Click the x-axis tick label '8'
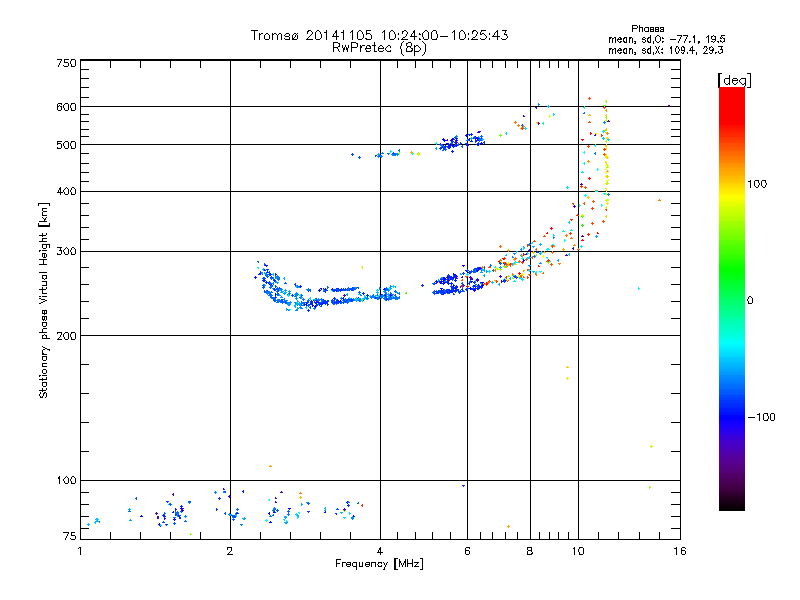This screenshot has height=600, width=800. click(x=530, y=551)
